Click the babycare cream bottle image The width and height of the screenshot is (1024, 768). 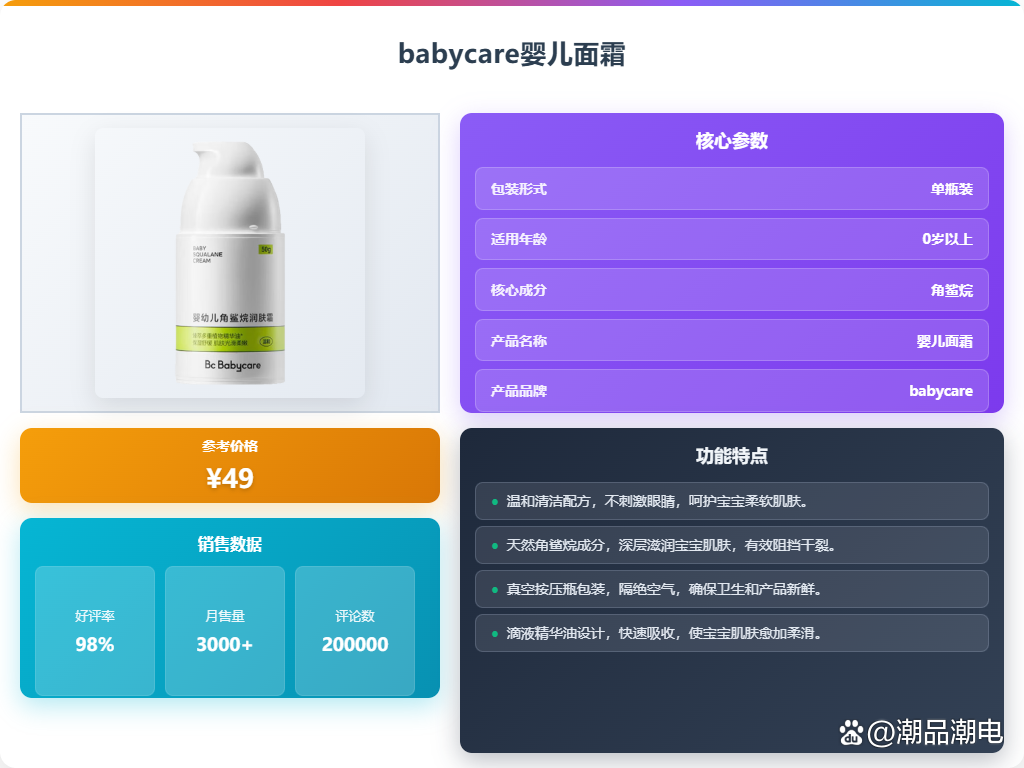click(230, 263)
